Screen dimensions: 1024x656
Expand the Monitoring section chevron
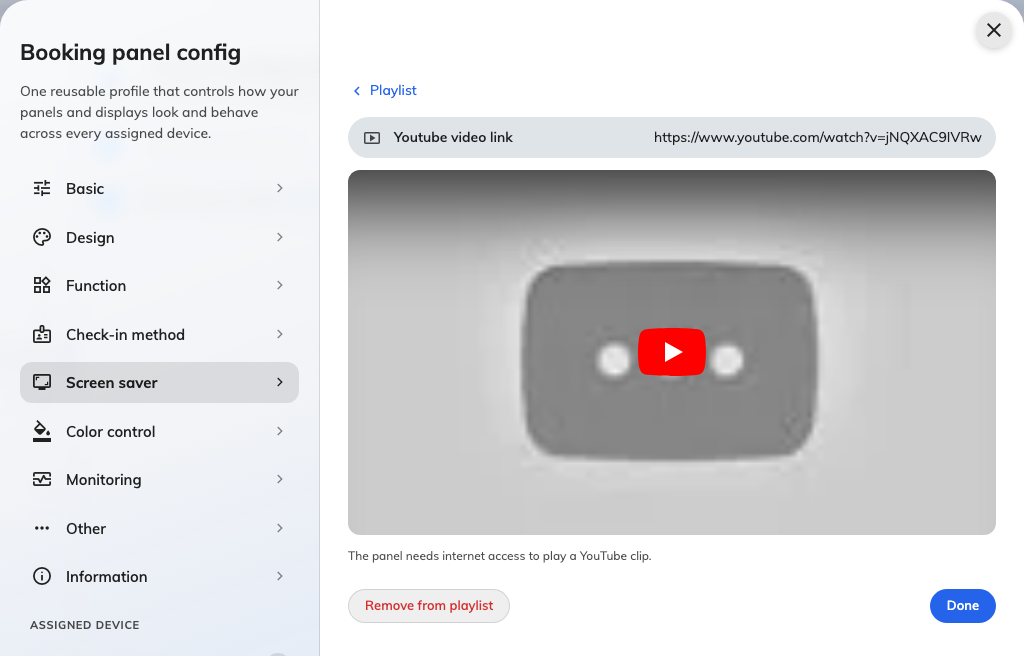[x=280, y=479]
